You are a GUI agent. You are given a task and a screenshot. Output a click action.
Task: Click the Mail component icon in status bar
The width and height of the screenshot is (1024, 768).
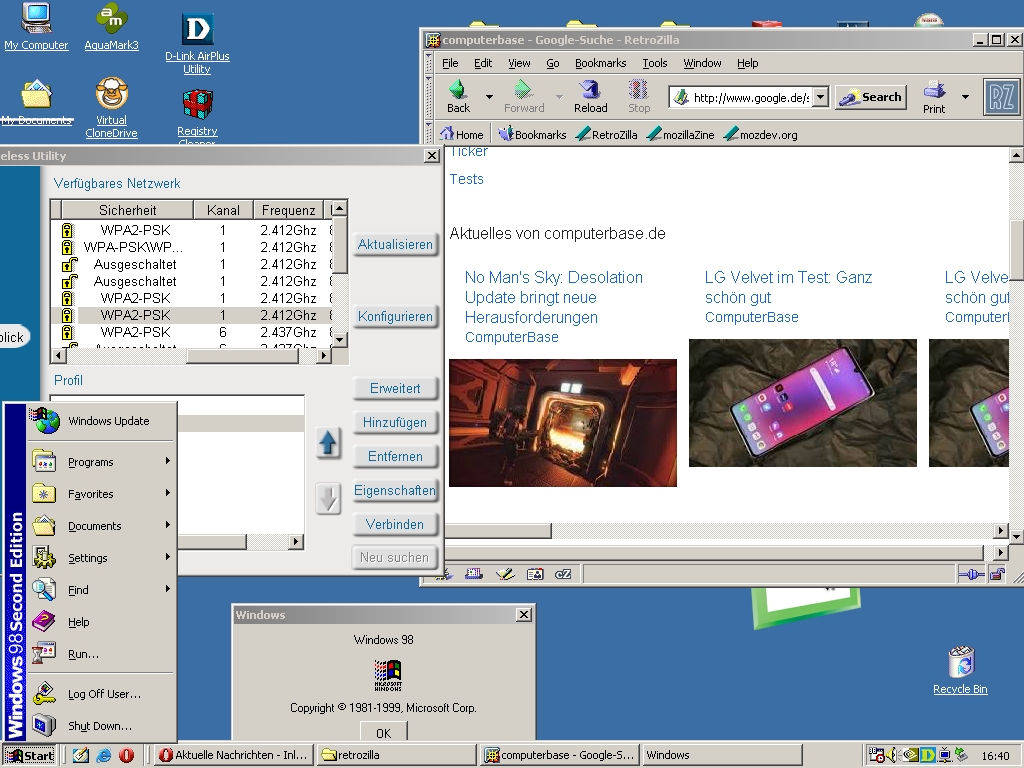[x=473, y=574]
